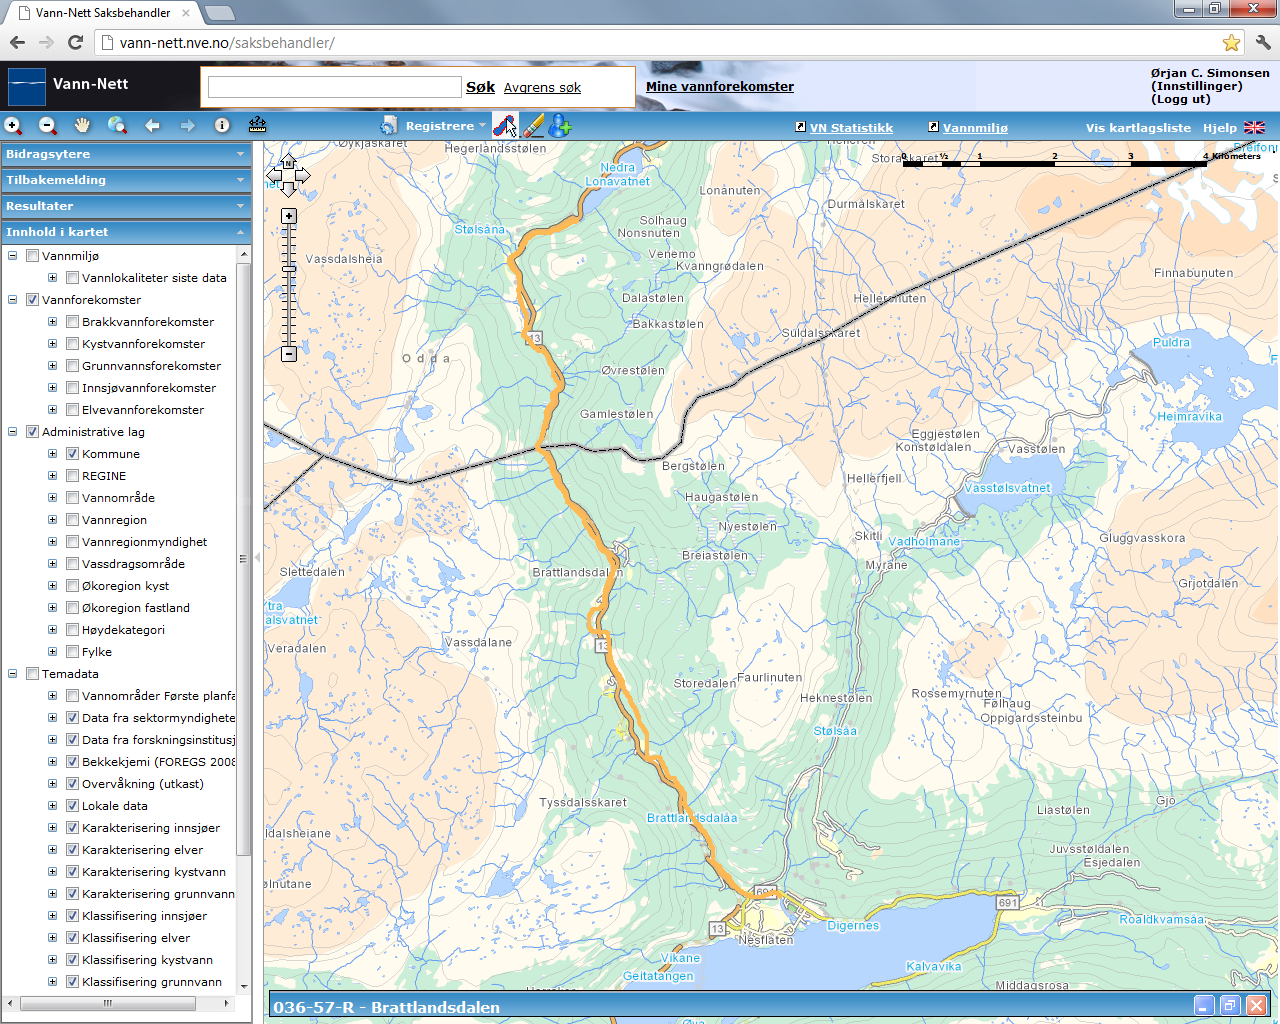Expand the Kommune layer node
Screen dimensions: 1280x1024
coord(53,454)
